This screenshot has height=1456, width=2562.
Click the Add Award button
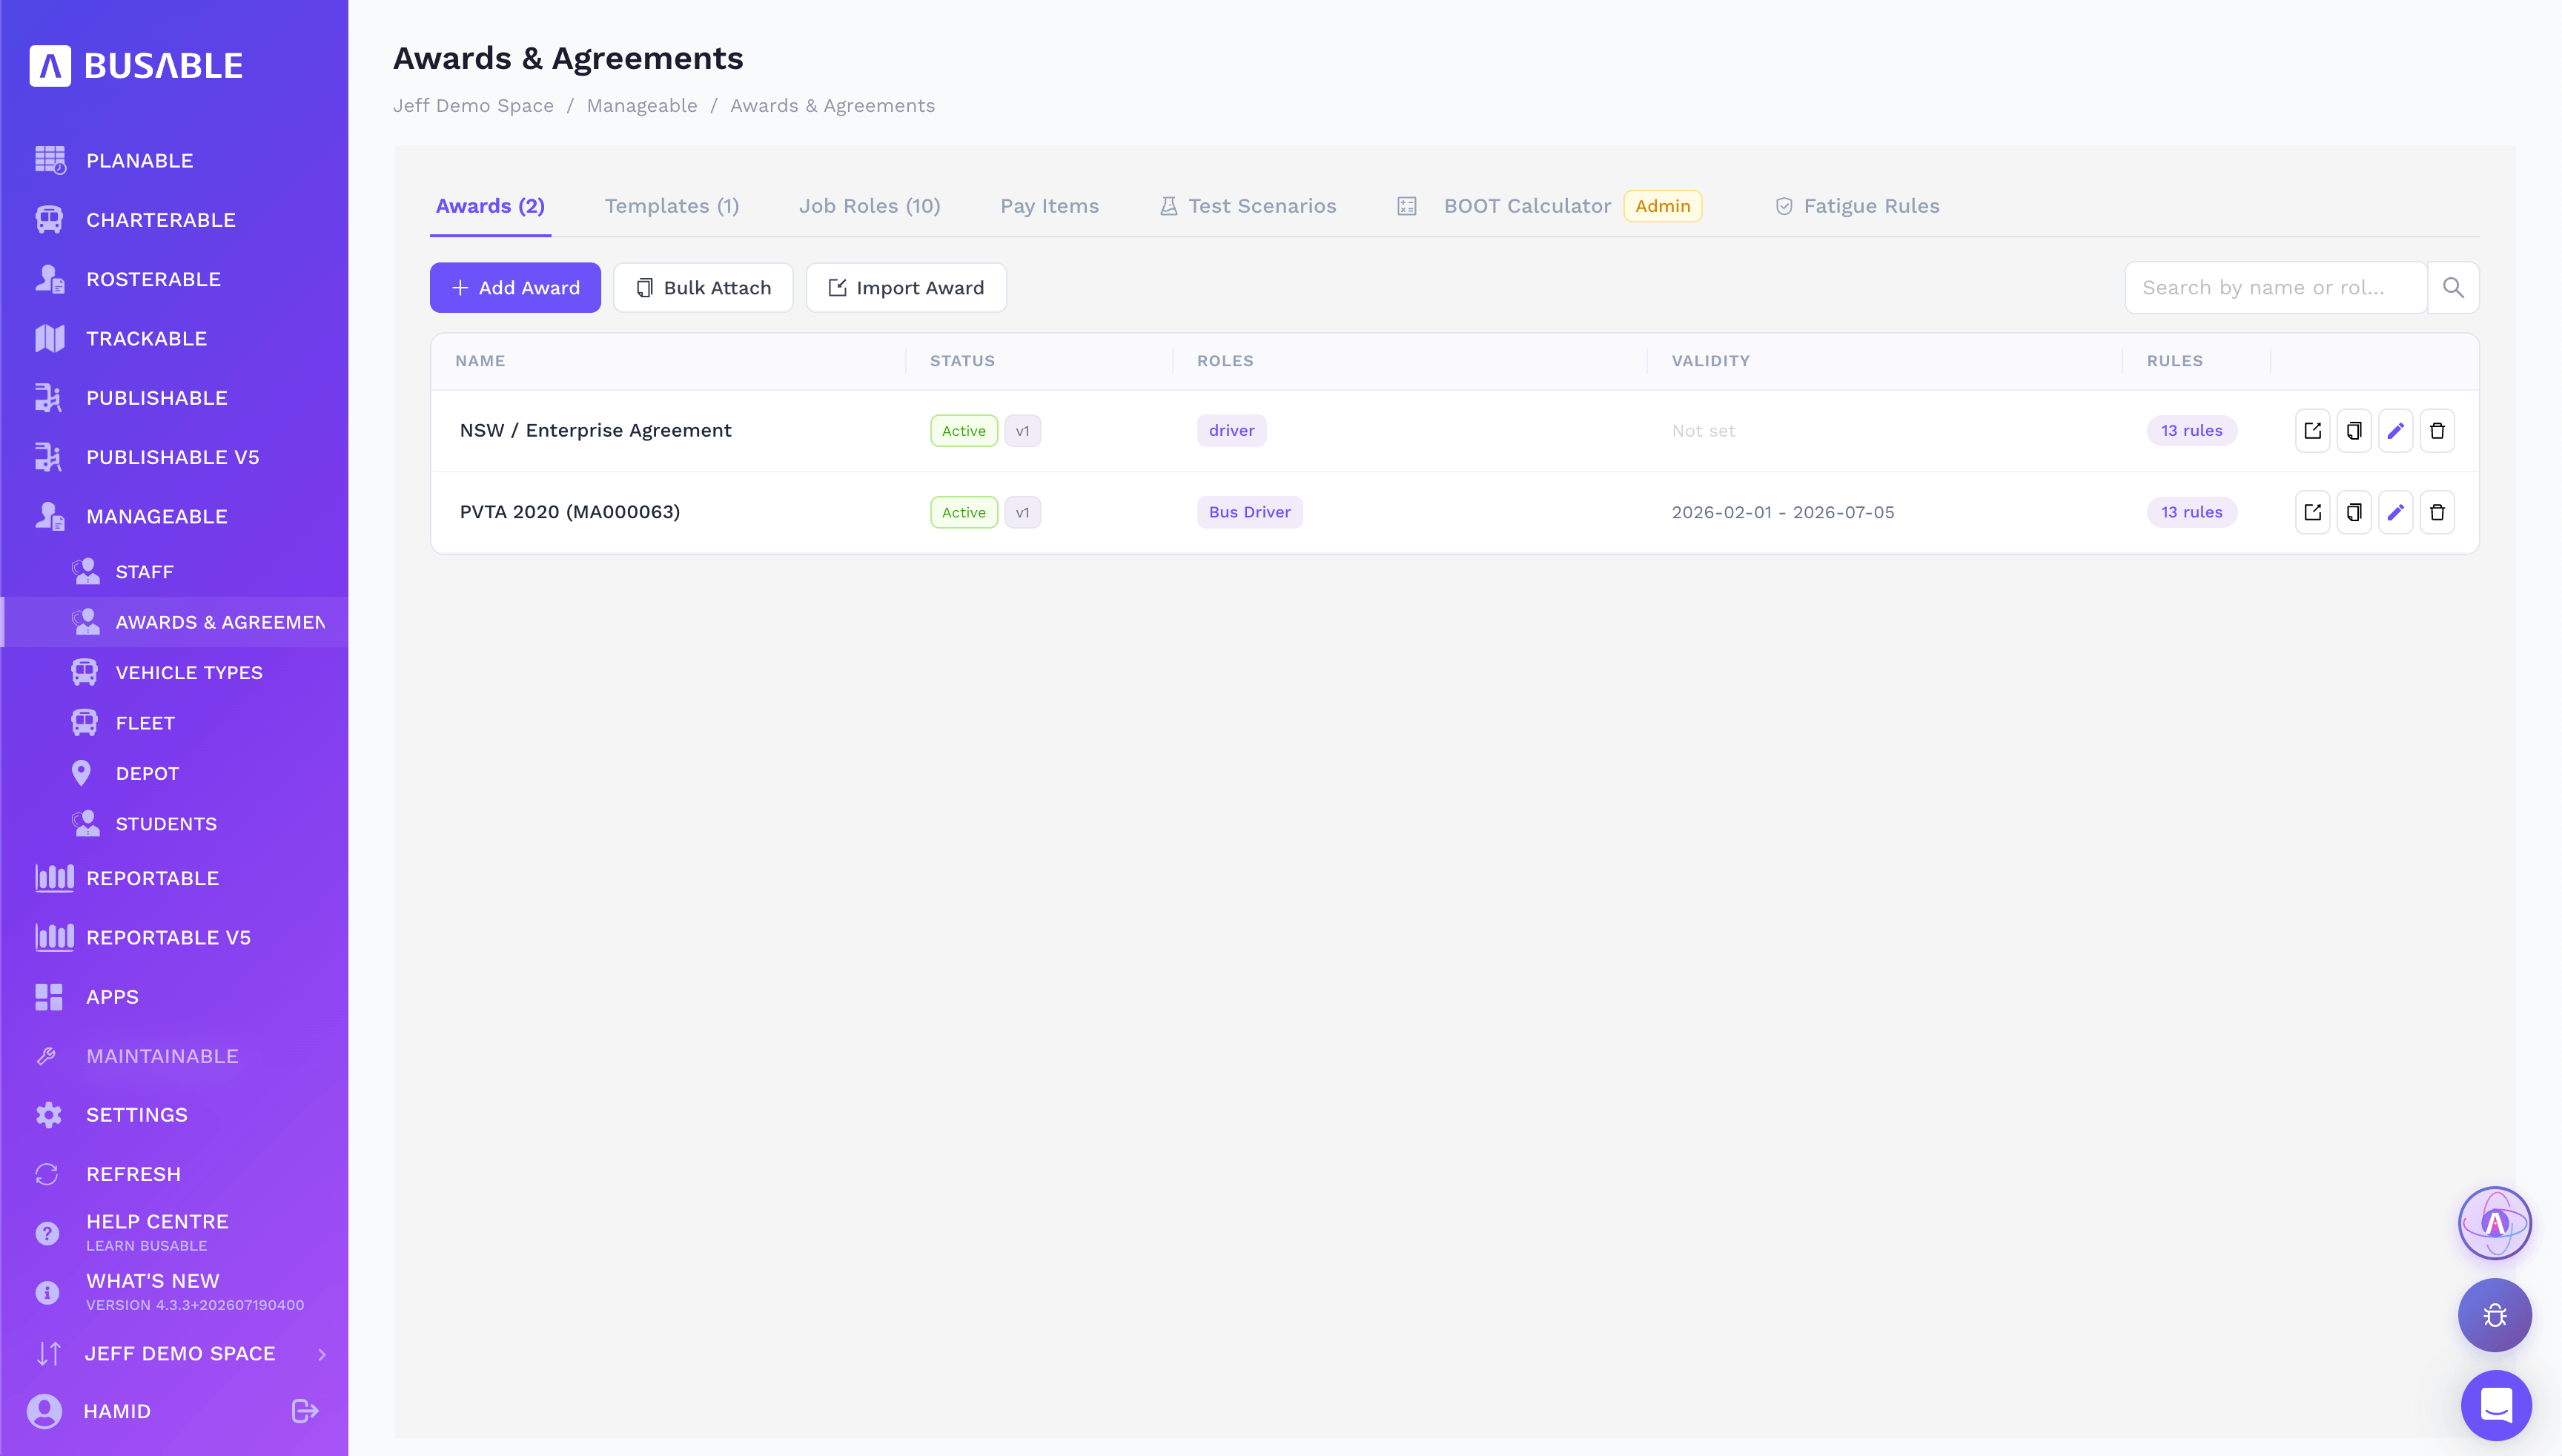point(515,288)
